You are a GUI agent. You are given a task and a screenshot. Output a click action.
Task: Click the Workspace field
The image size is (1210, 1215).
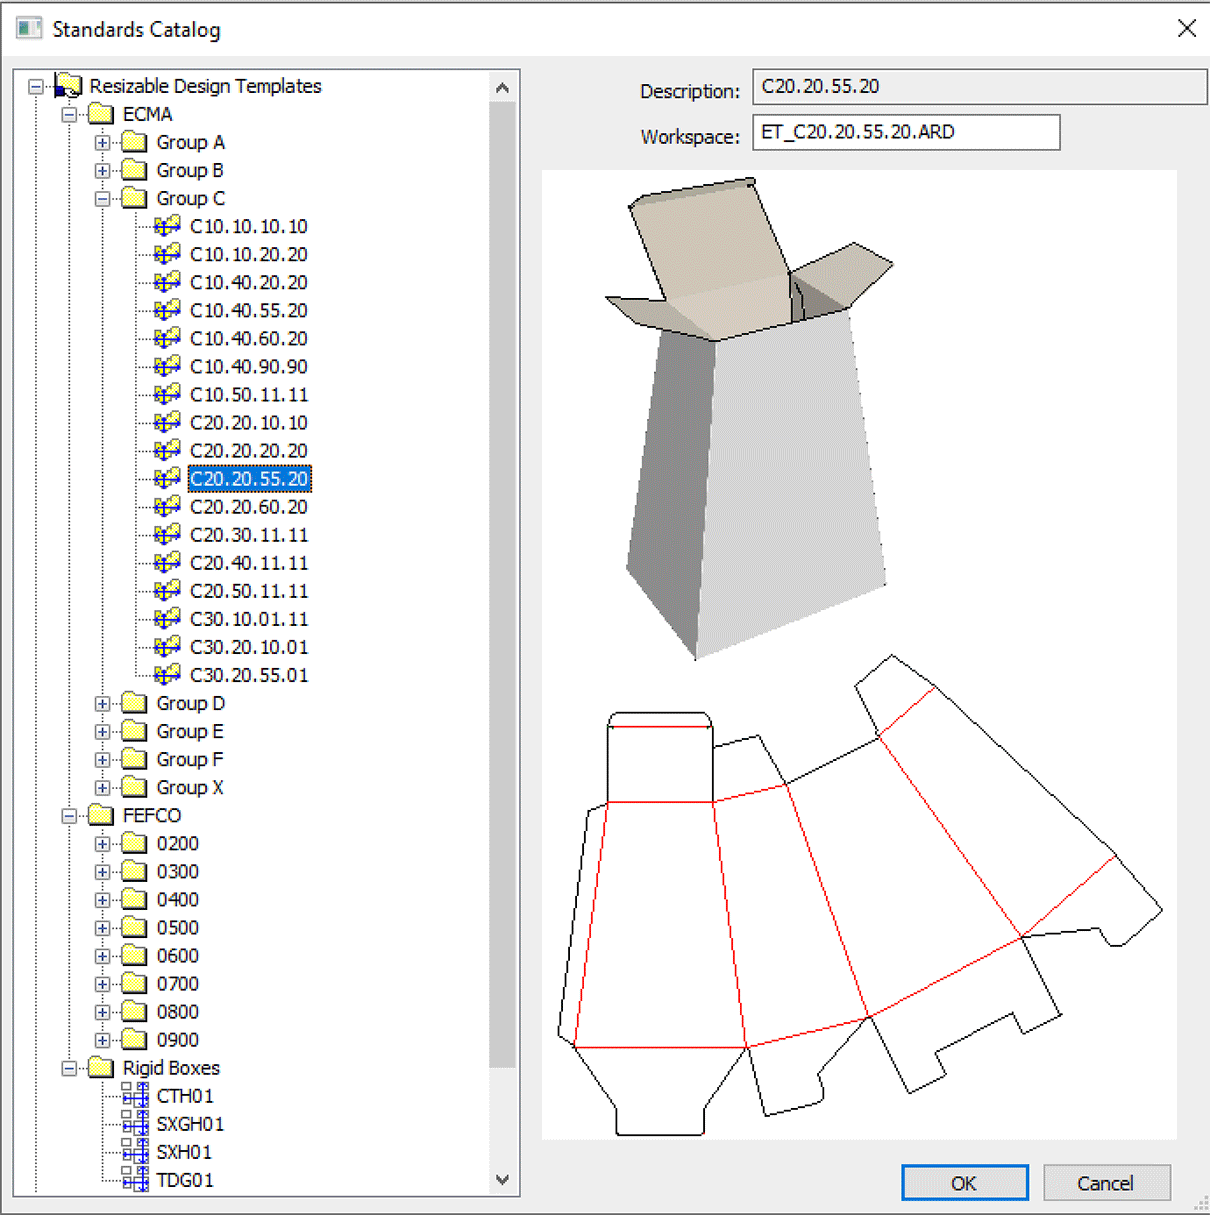[906, 132]
